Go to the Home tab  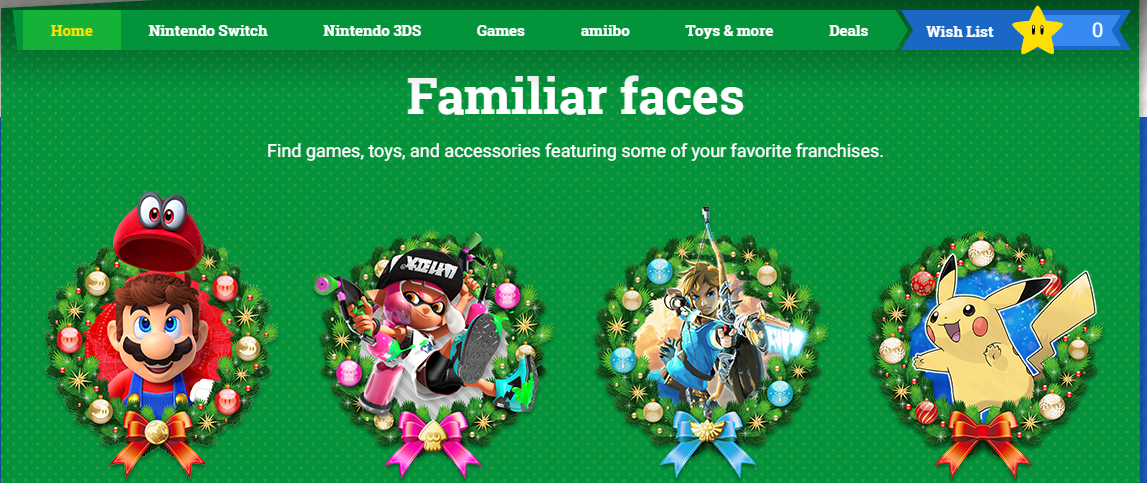coord(72,31)
